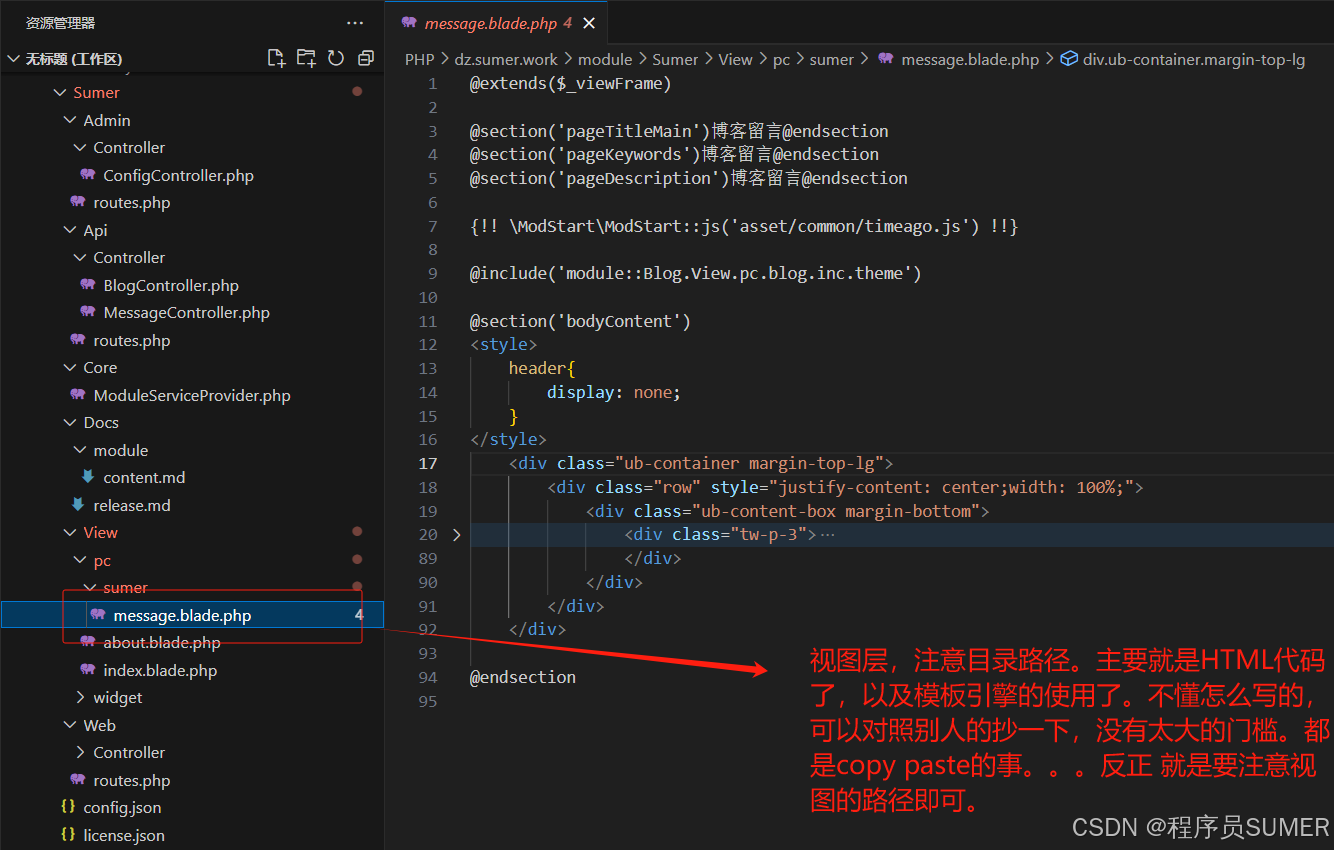
Task: Open routes.php under Admin folder
Action: (132, 202)
